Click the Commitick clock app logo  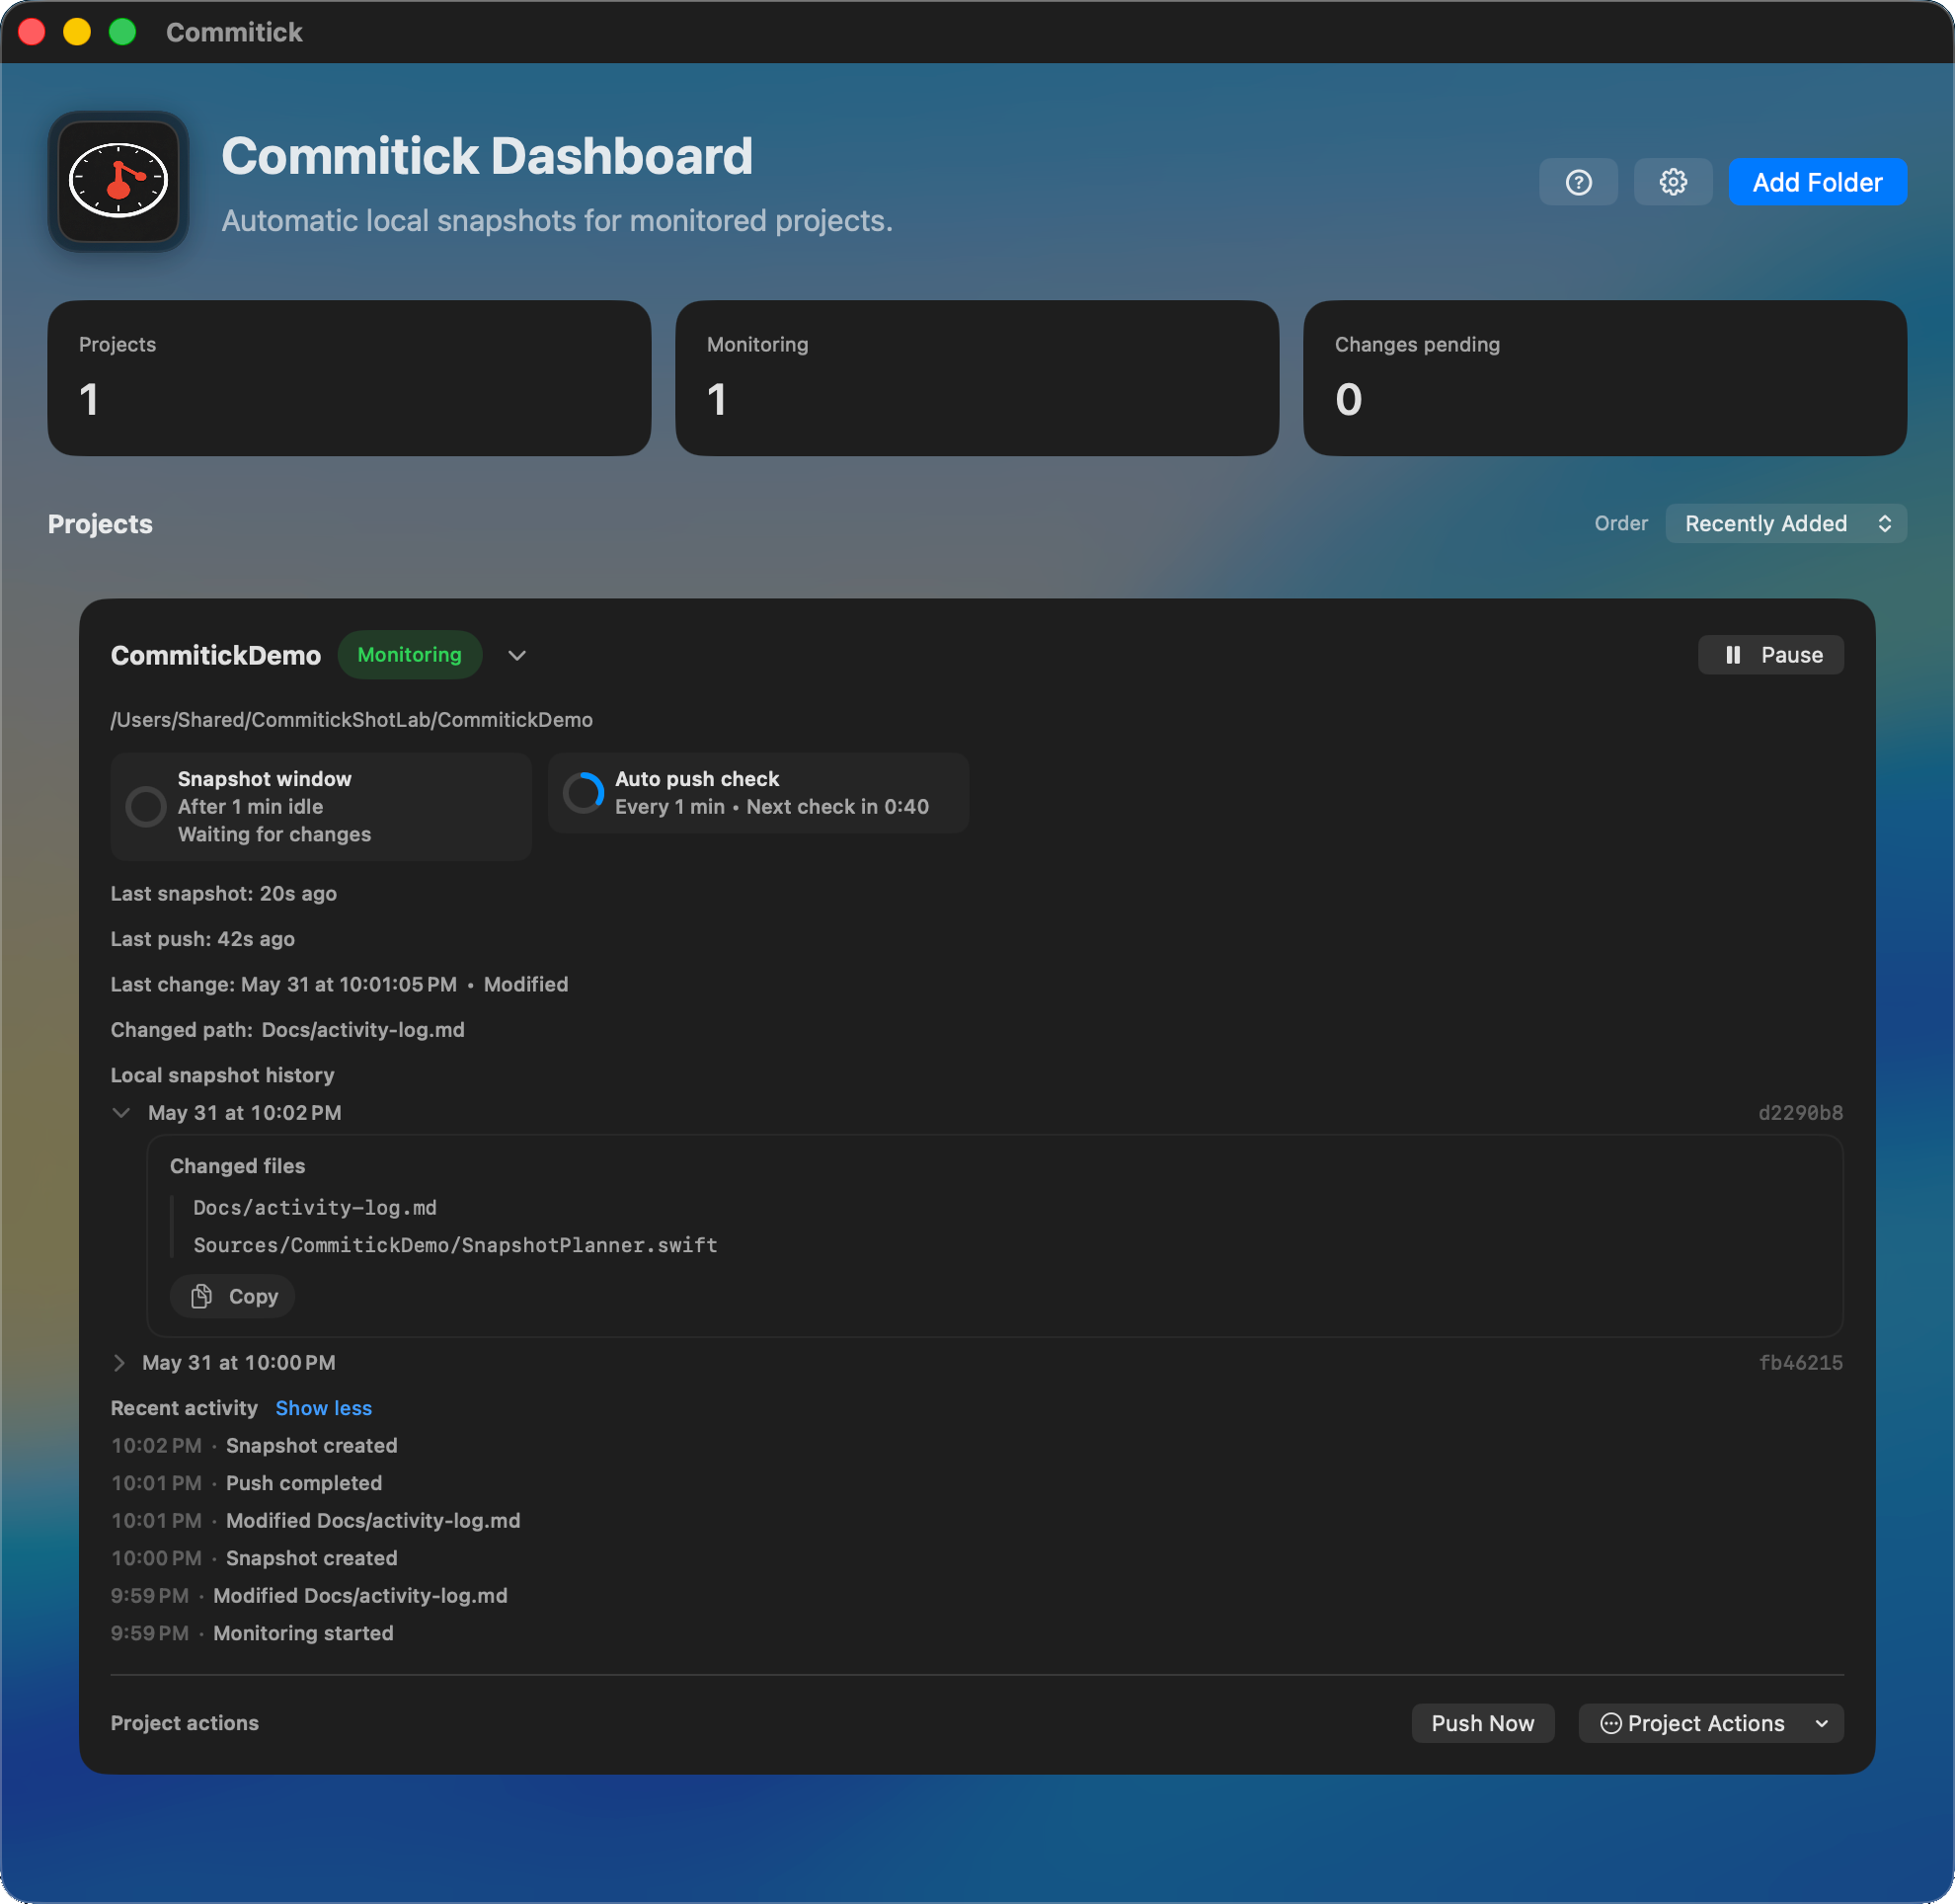[x=119, y=182]
